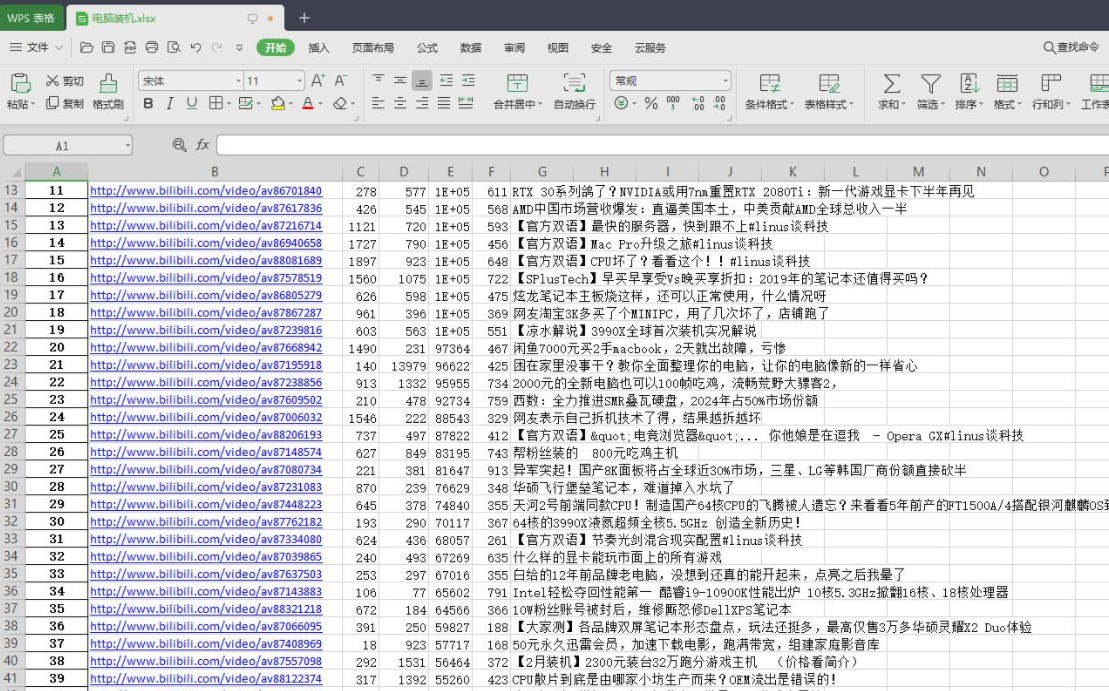Click the Increase indent icon
The height and width of the screenshot is (691, 1109).
468,81
